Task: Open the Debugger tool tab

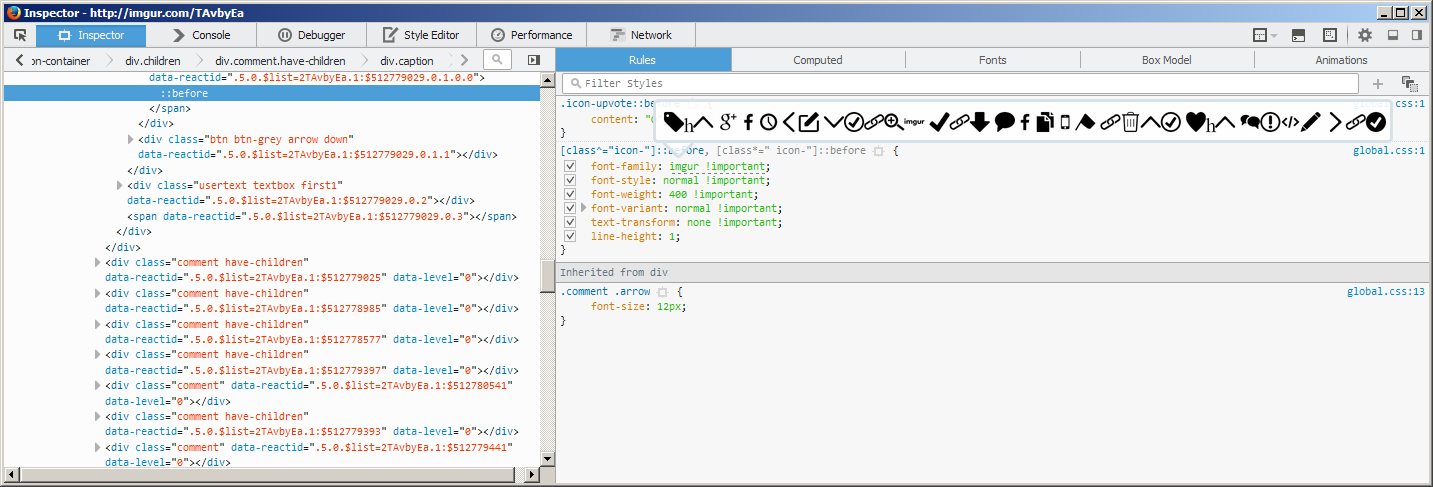Action: [312, 35]
